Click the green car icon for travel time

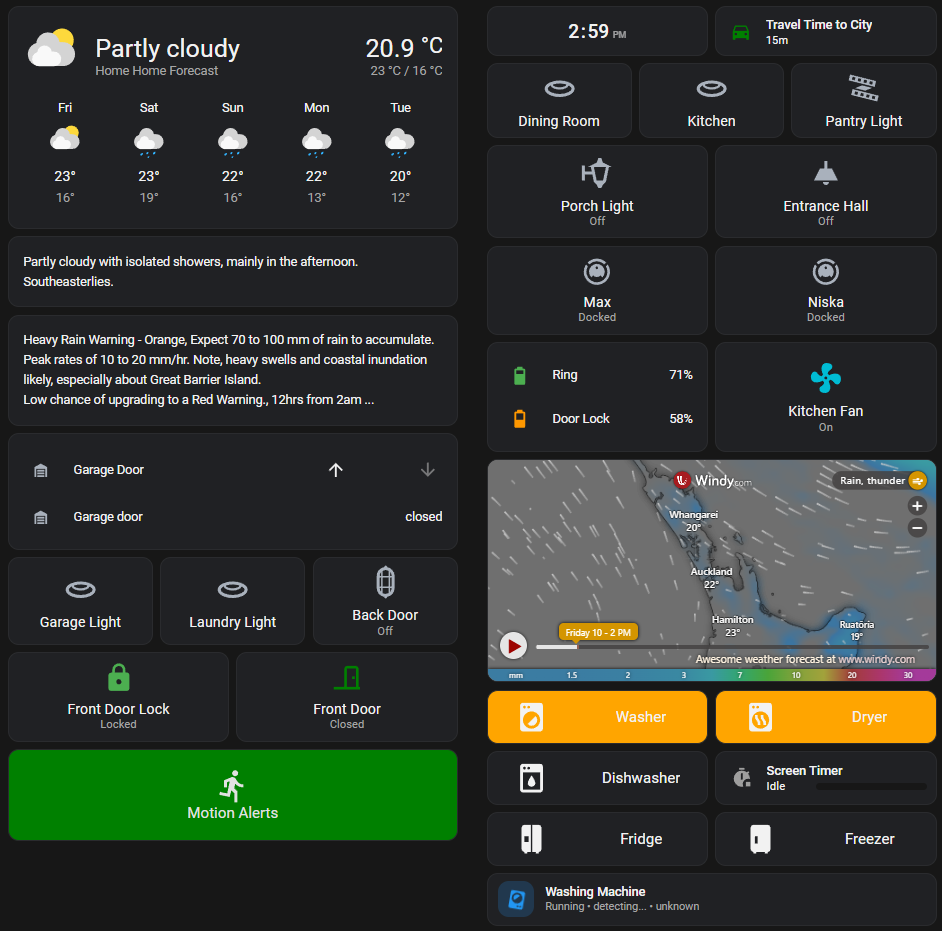pyautogui.click(x=741, y=32)
